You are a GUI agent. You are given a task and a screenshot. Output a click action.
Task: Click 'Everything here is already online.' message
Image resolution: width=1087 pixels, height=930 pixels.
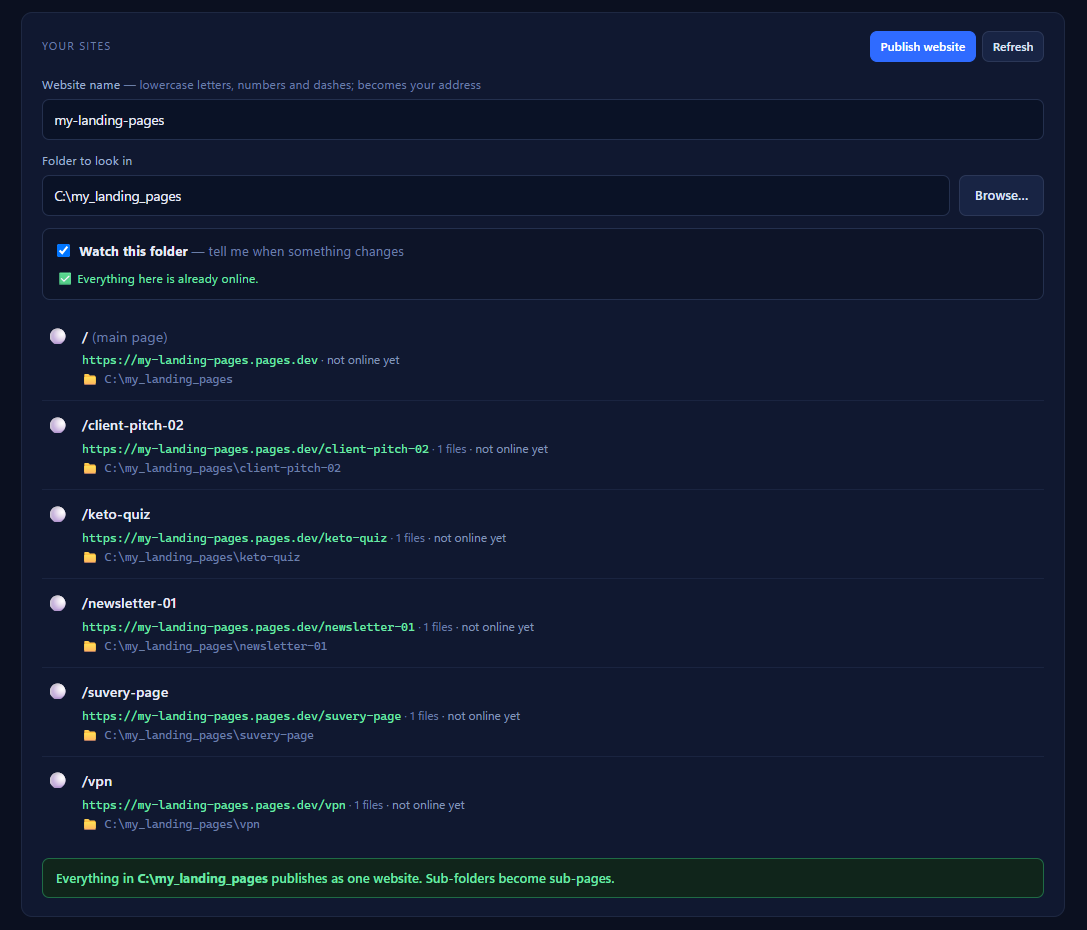coord(168,279)
